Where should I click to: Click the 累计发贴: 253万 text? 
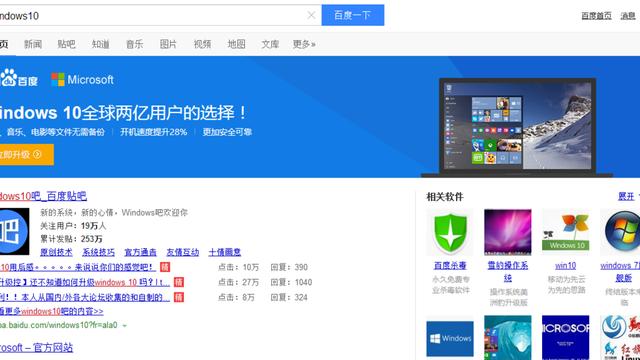71,239
